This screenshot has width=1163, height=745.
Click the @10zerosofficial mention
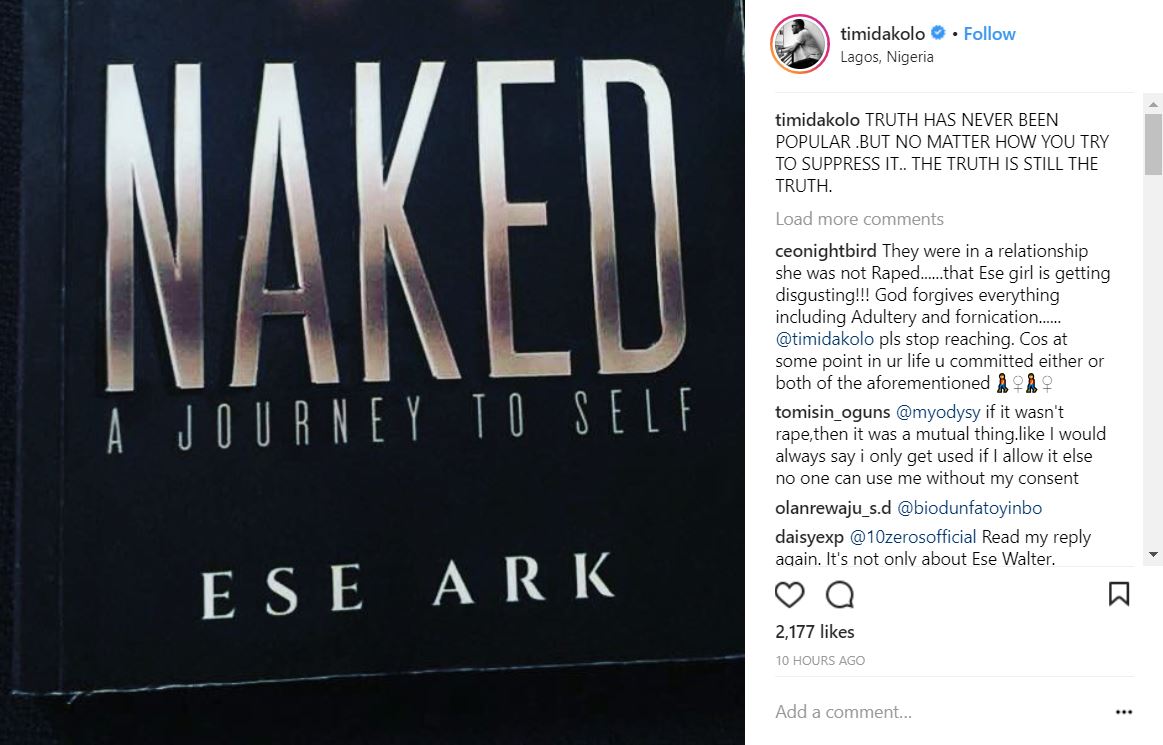[x=912, y=537]
